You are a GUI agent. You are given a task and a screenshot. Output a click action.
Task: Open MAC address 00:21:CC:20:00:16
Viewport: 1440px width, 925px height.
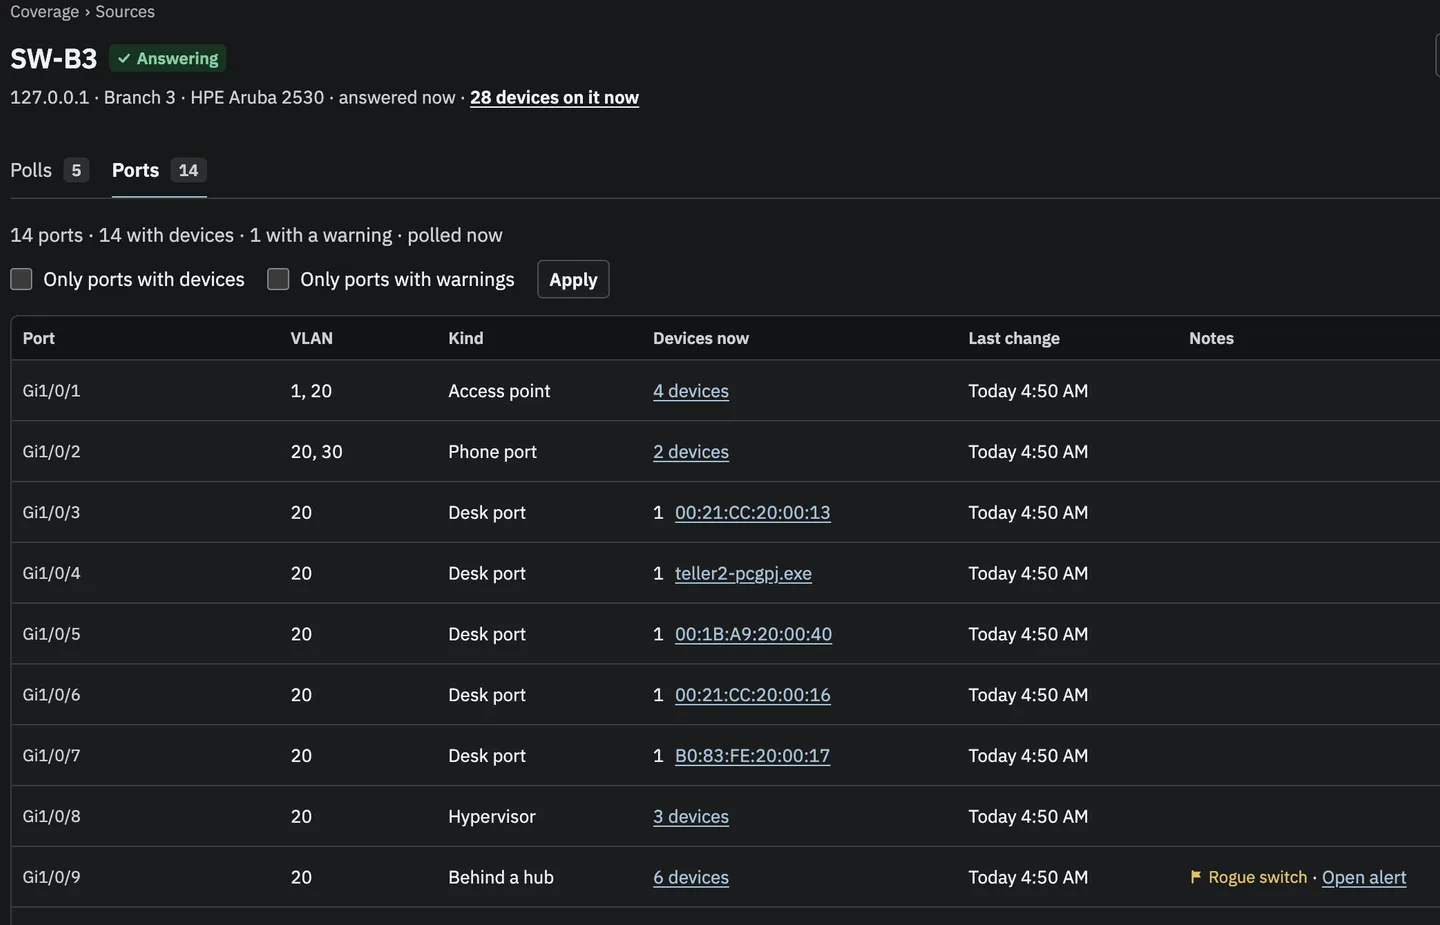[x=753, y=695]
